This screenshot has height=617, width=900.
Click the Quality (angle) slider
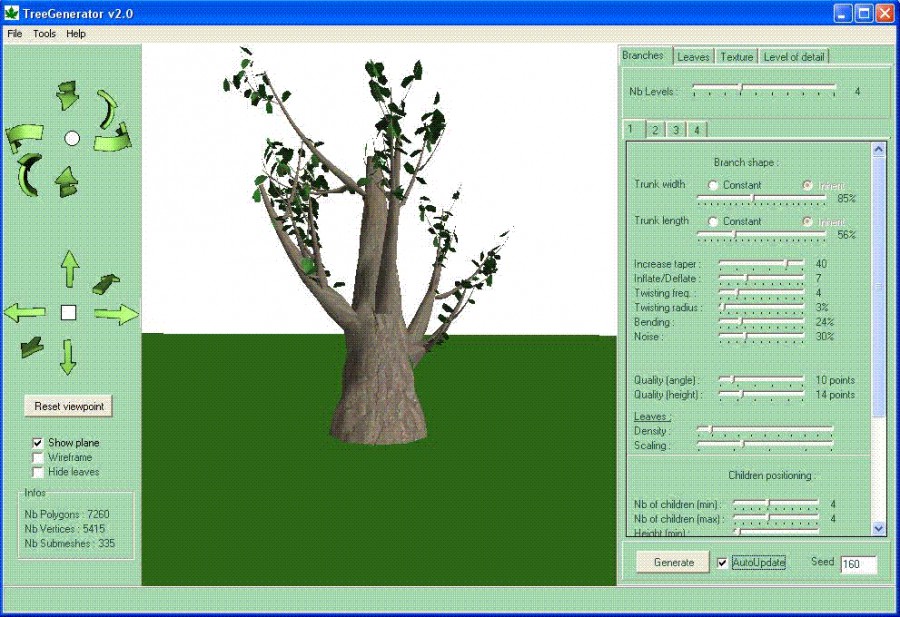pos(762,380)
